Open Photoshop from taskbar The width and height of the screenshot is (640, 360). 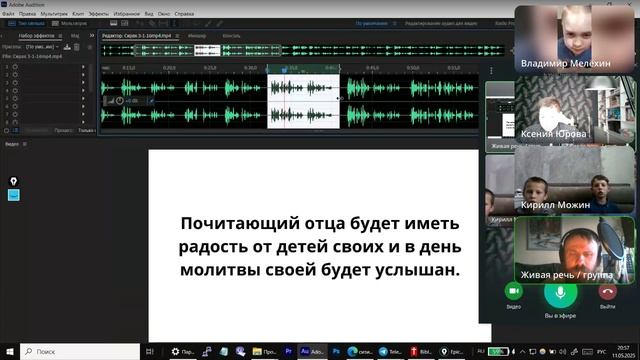336,351
